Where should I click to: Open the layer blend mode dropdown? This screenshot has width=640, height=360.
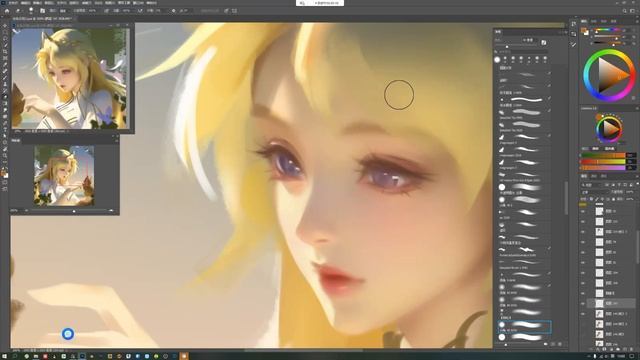point(594,192)
